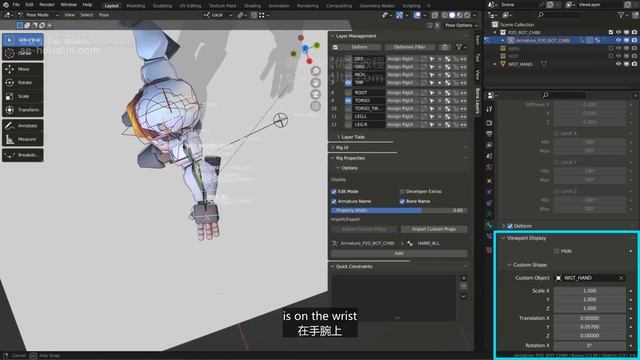Toggle WGT_HAND eye in outliner
The image size is (640, 360).
(x=618, y=64)
